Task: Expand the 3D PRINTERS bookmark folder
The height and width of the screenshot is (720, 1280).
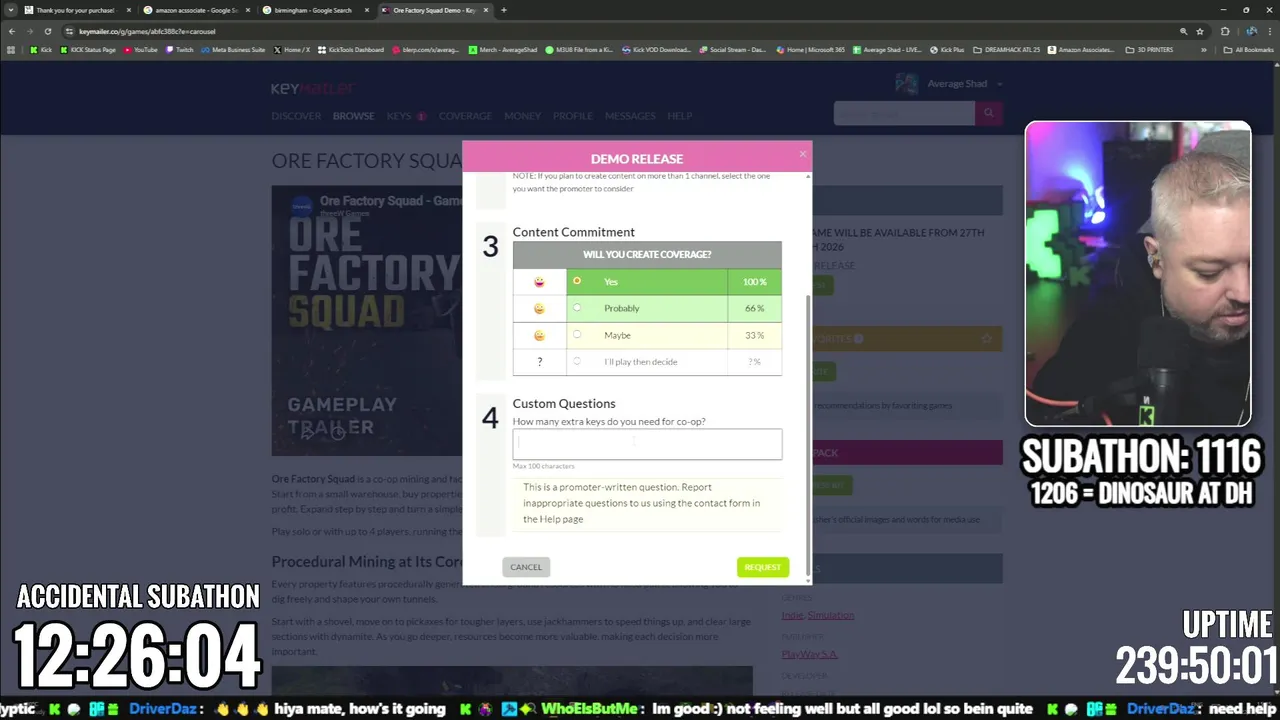Action: pos(1150,50)
